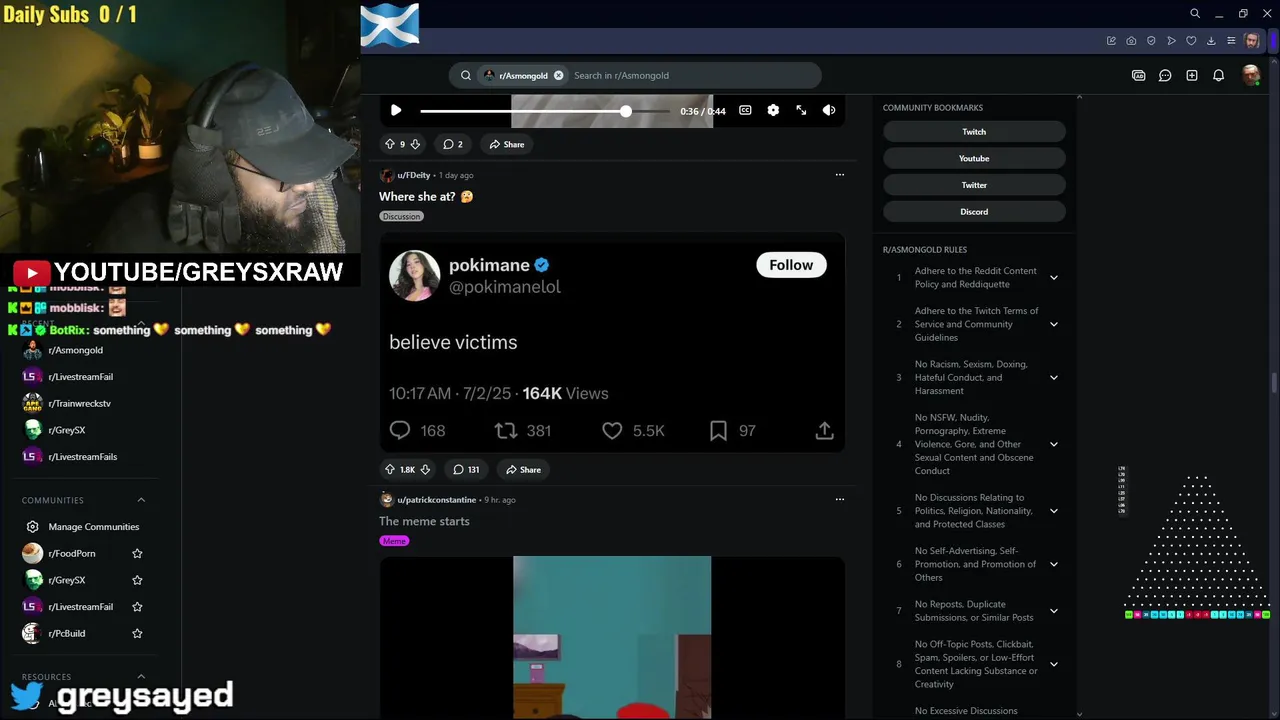This screenshot has width=1280, height=720.
Task: Remove the r/Asmongold search scope chip
Action: point(558,75)
